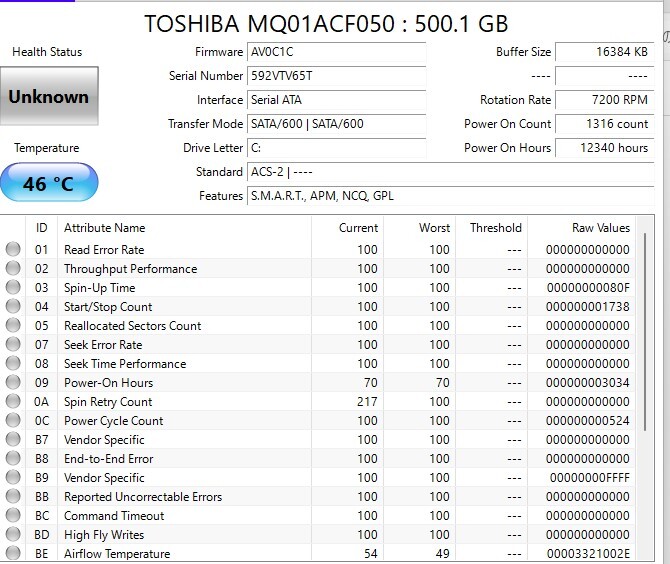Click the Drive Letter field C:
The width and height of the screenshot is (670, 564).
tap(337, 147)
